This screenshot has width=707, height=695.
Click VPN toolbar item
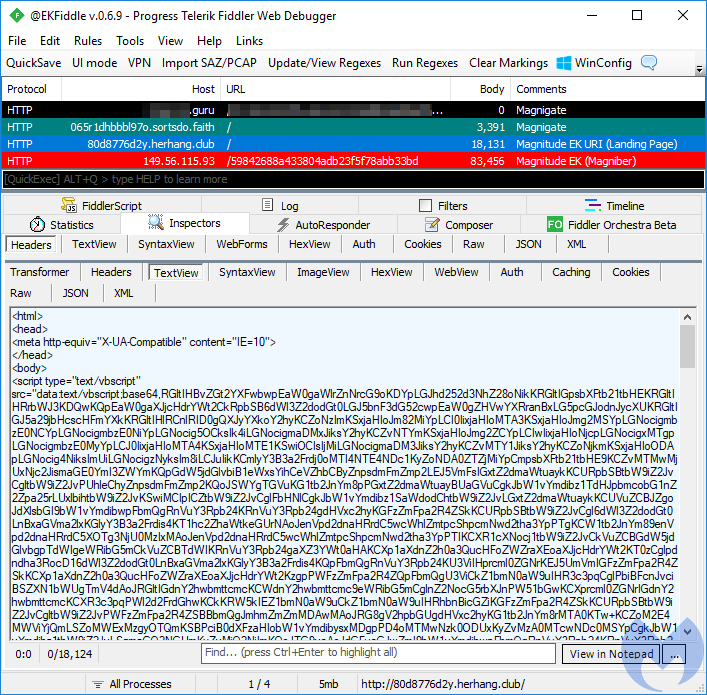click(139, 63)
